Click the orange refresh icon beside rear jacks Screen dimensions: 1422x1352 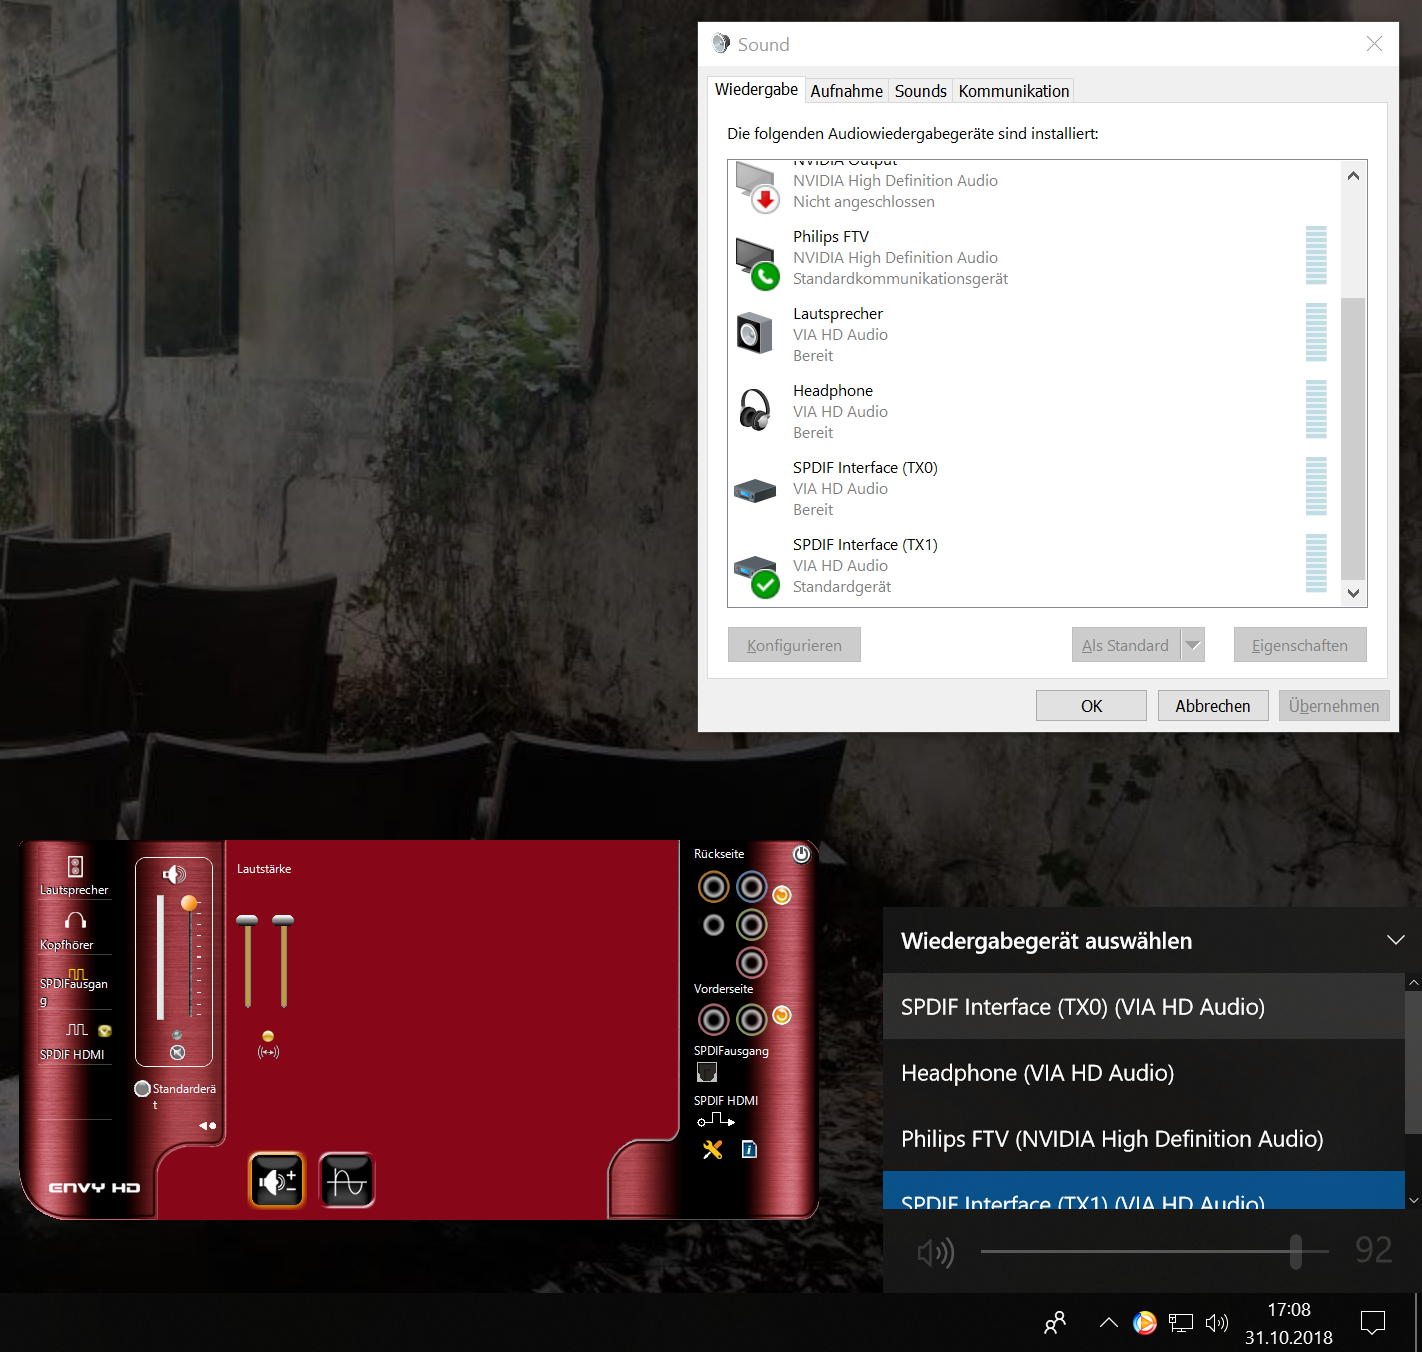click(x=782, y=895)
